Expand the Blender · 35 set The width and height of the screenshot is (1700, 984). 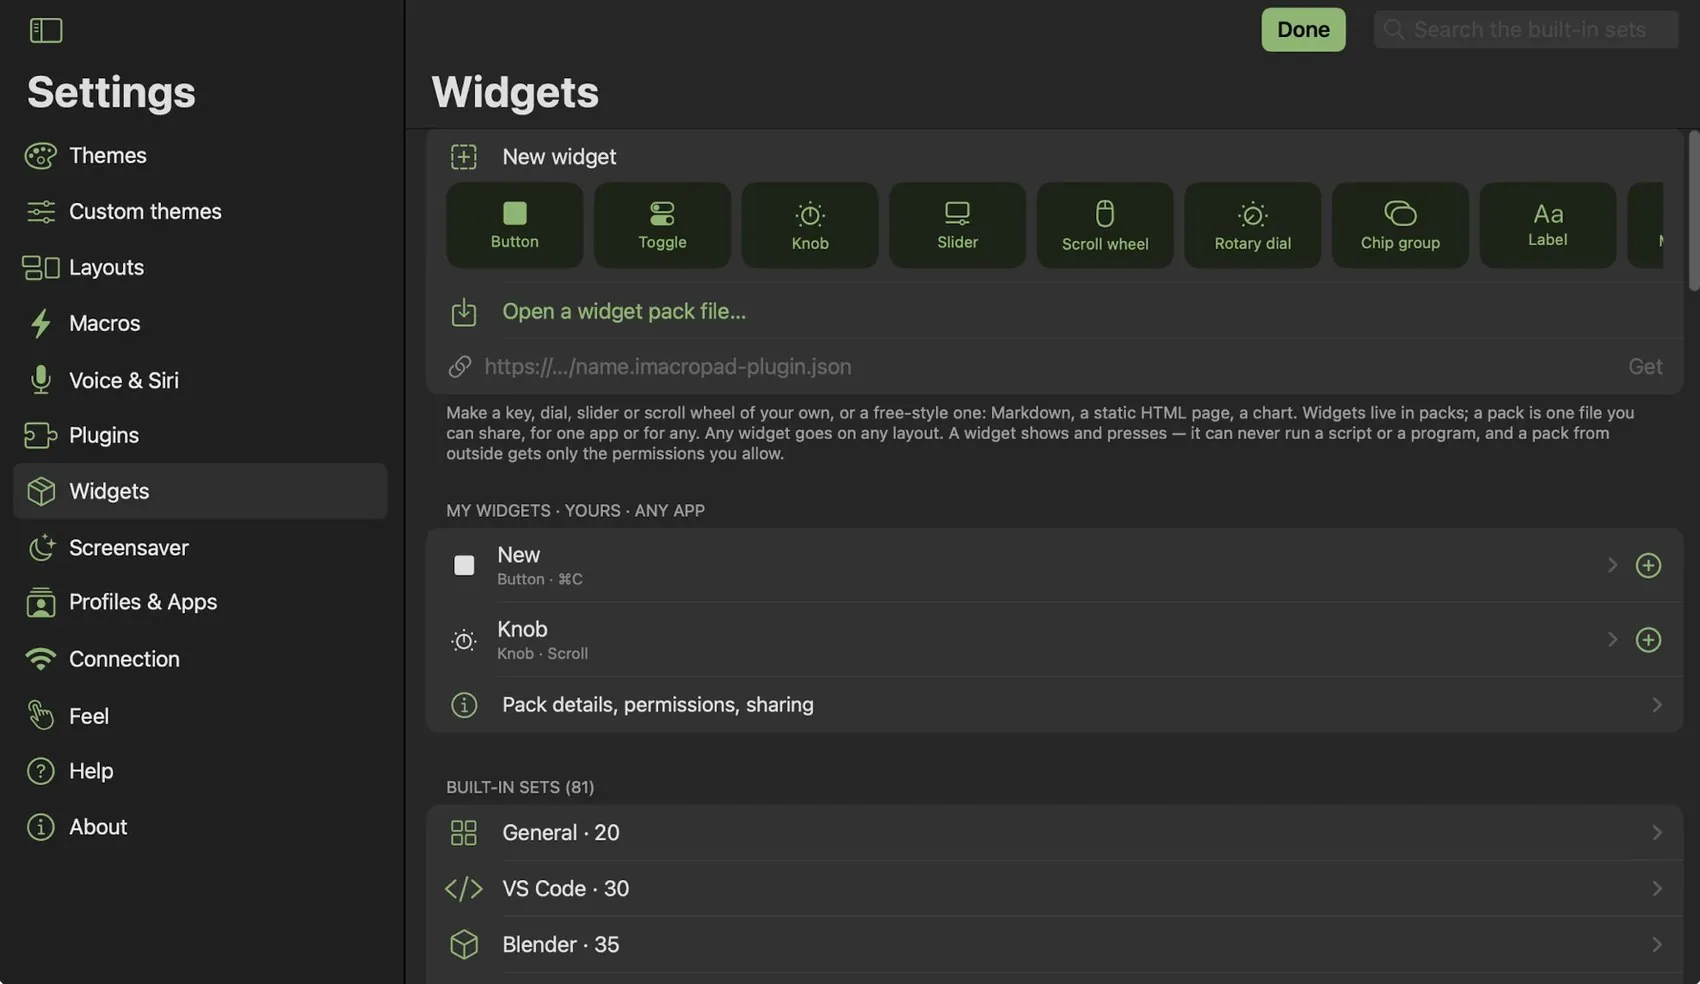(x=1054, y=945)
